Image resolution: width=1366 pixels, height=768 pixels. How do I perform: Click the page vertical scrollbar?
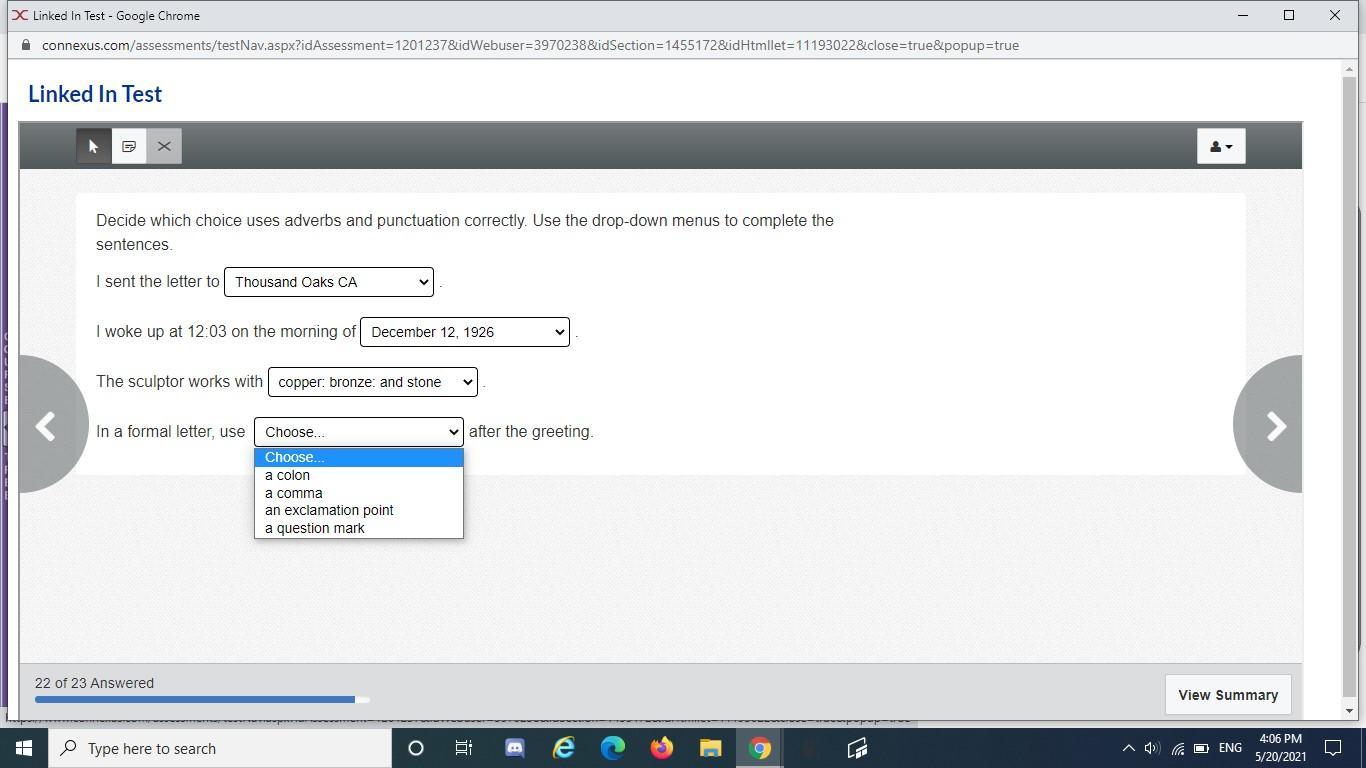tap(1349, 388)
